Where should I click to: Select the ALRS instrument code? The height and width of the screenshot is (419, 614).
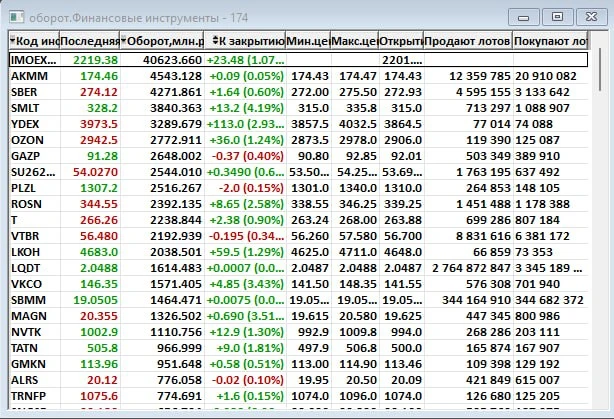(x=25, y=380)
